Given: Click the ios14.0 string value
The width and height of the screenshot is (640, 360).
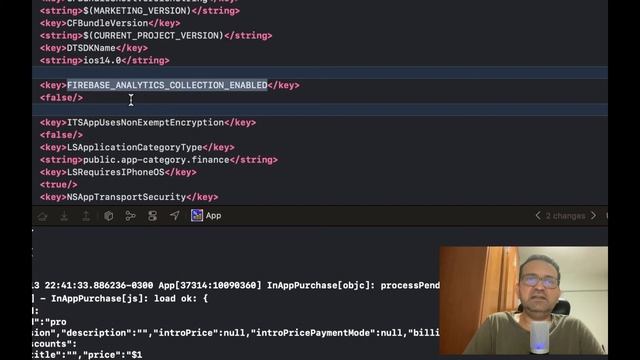Looking at the screenshot, I should [x=102, y=61].
